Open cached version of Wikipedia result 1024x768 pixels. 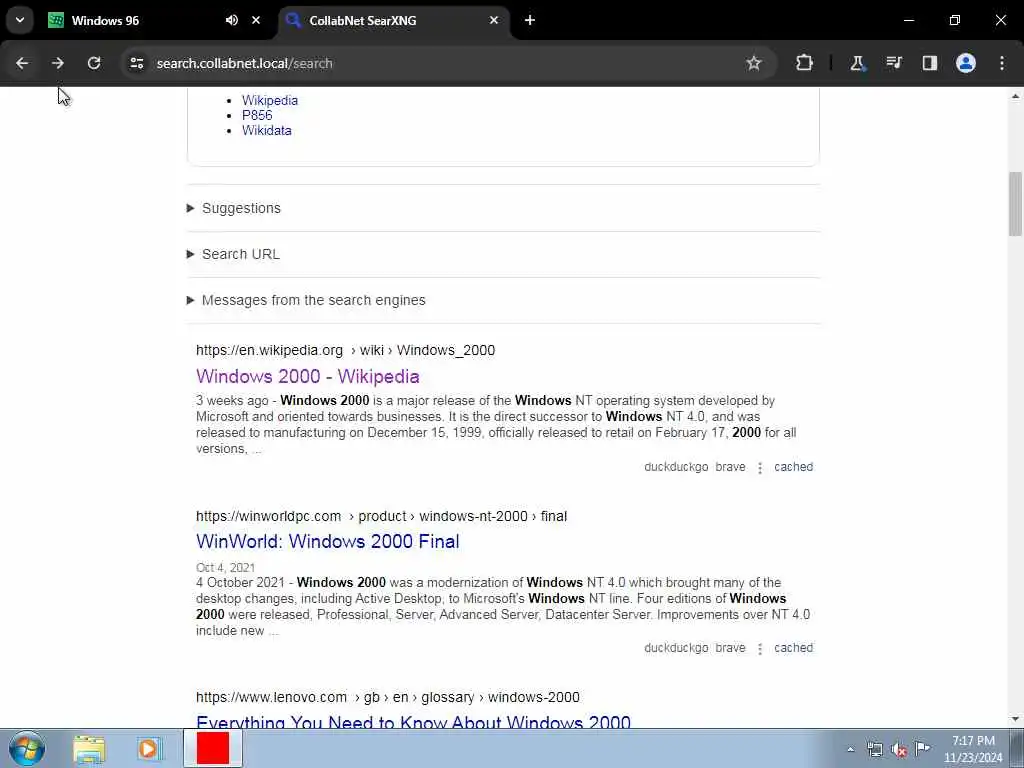pyautogui.click(x=793, y=467)
